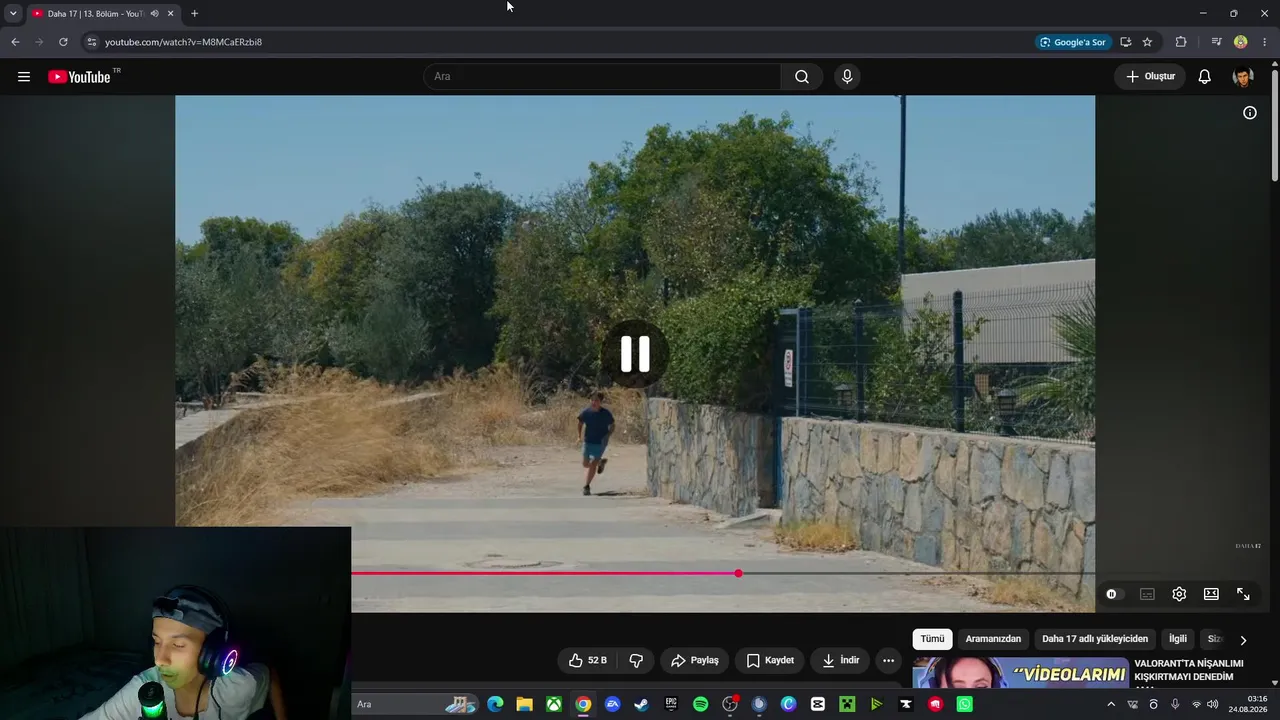Open the Chrome extensions puzzle icon

click(x=1181, y=42)
